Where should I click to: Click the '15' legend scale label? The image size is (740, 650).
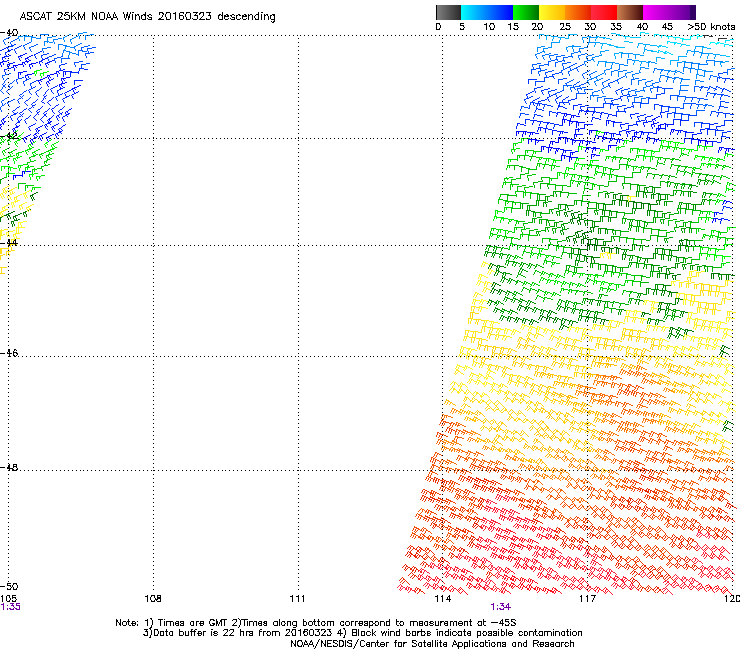pyautogui.click(x=513, y=27)
